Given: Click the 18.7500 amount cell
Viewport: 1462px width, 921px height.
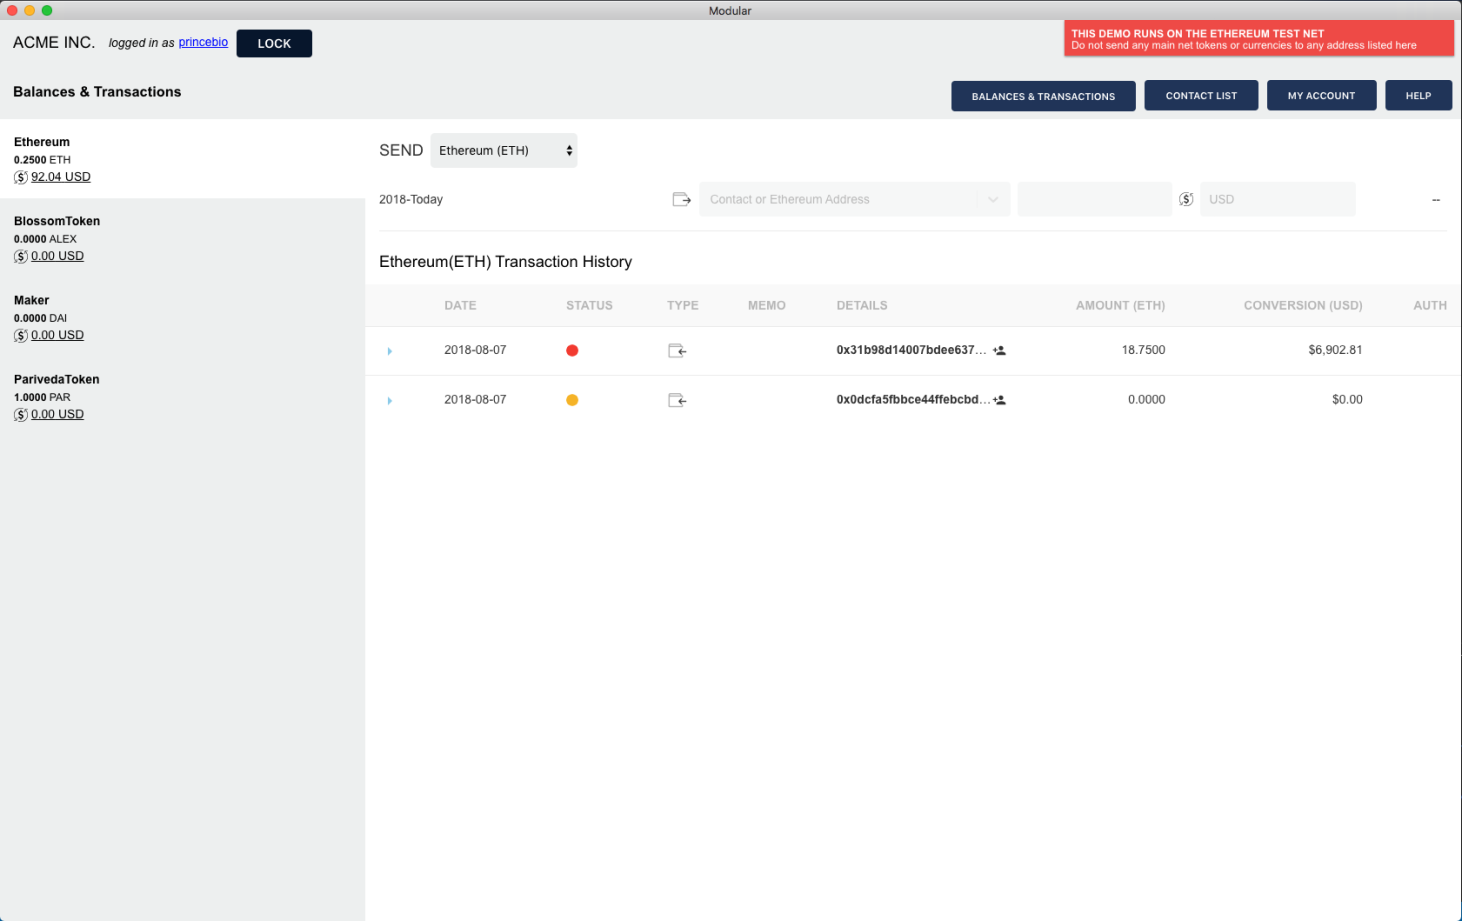Looking at the screenshot, I should (x=1143, y=350).
